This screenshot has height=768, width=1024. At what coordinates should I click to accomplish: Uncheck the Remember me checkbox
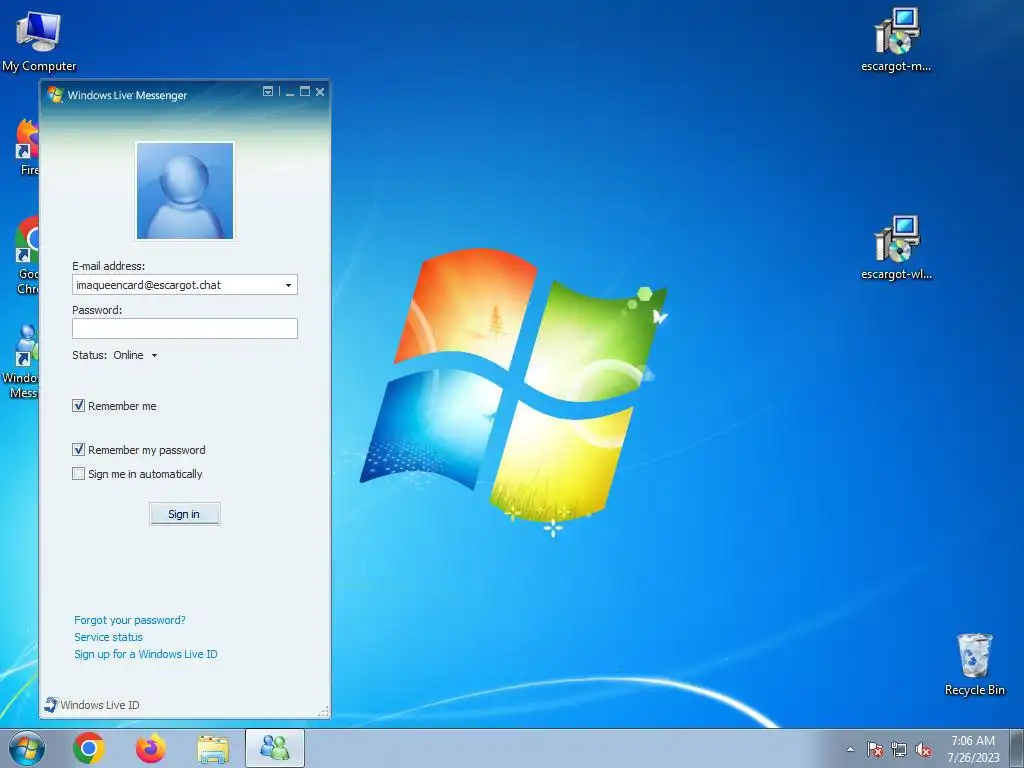point(78,406)
